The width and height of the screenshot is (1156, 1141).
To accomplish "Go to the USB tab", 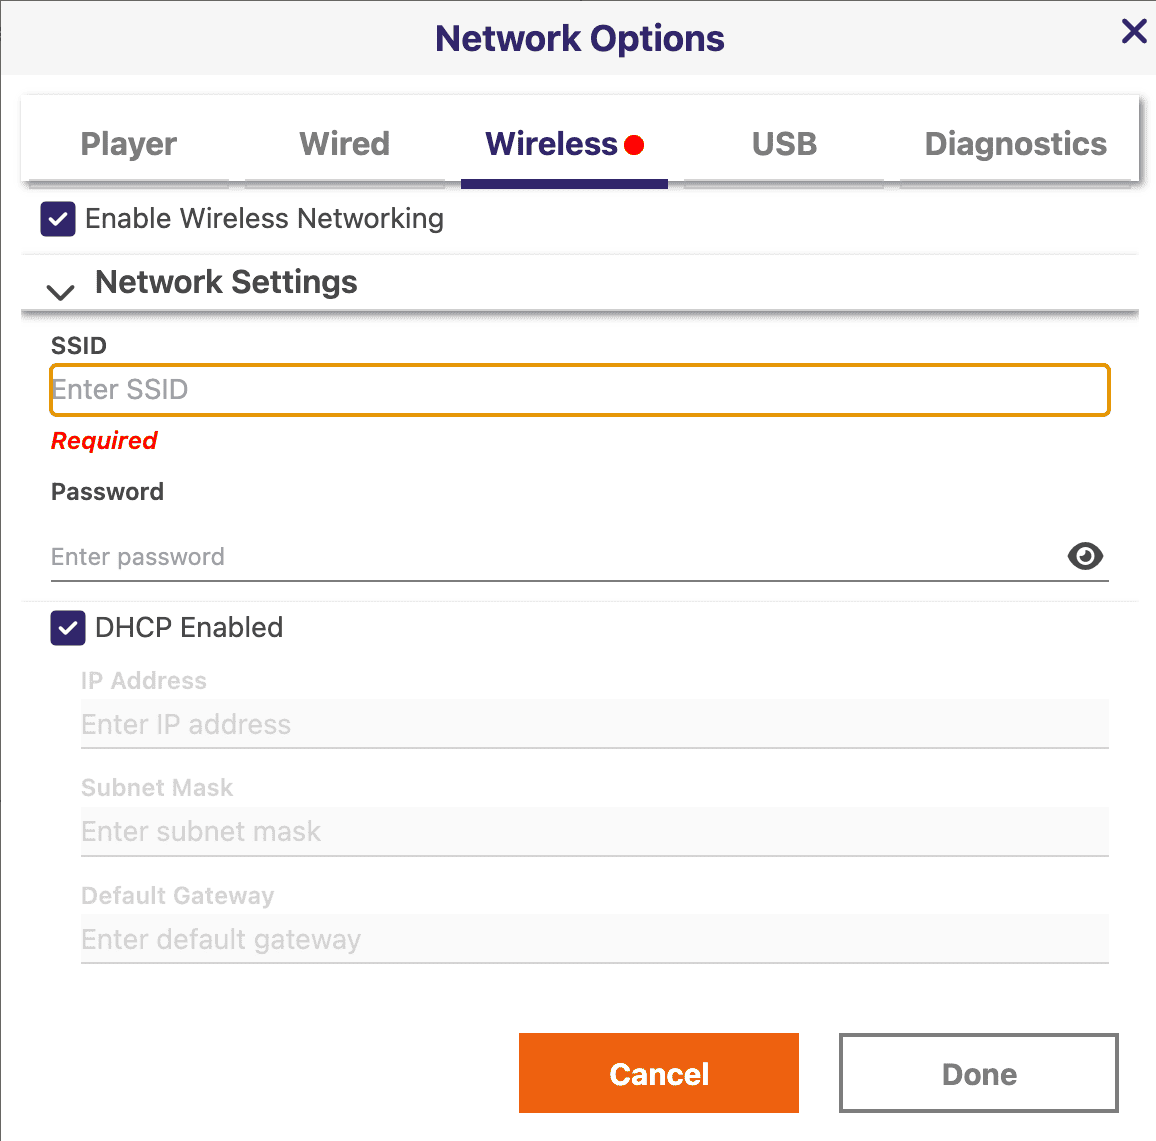I will point(784,144).
